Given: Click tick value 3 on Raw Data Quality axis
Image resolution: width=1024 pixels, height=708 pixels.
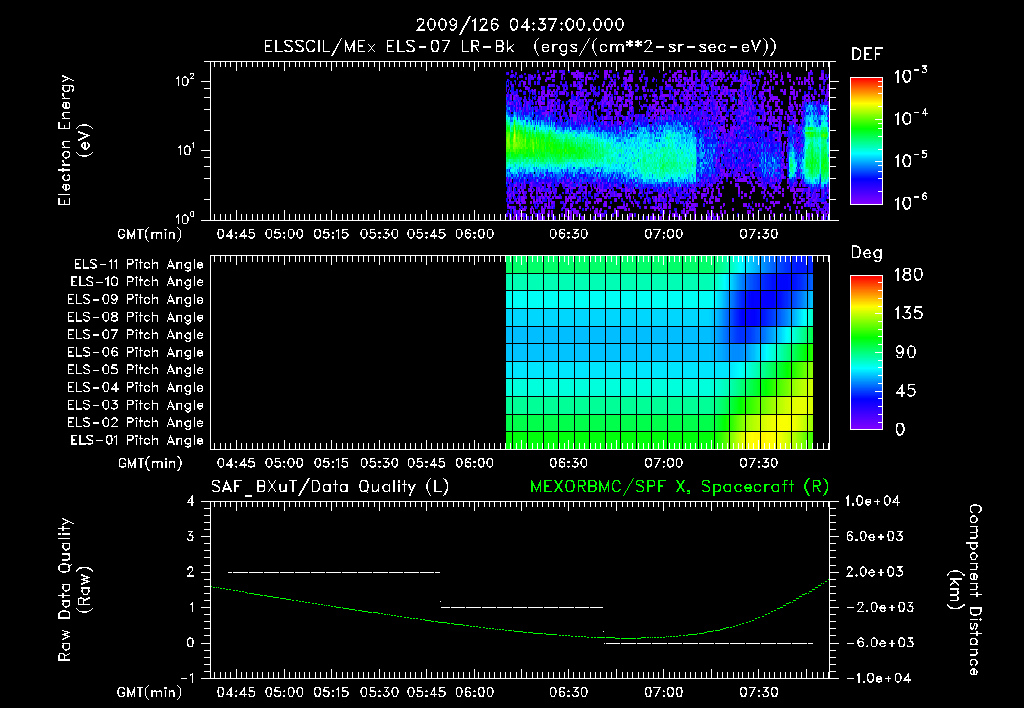Looking at the screenshot, I should click(x=191, y=536).
